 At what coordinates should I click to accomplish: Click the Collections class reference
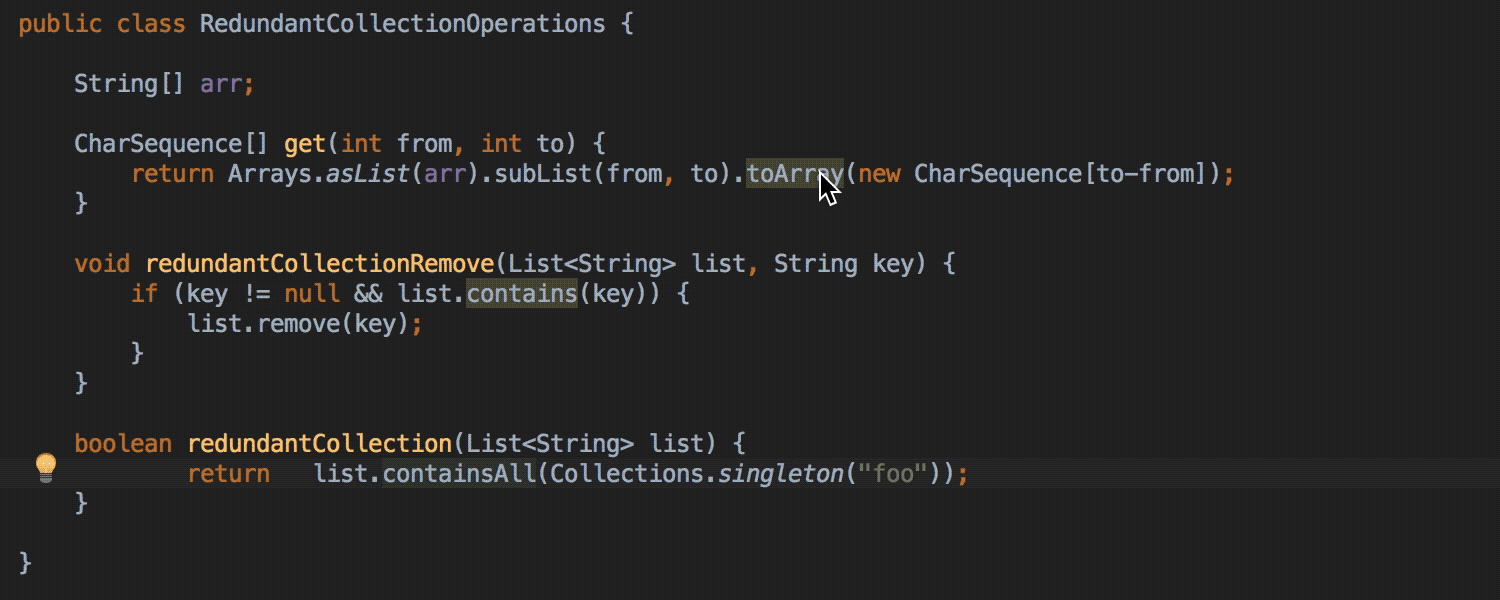(627, 474)
